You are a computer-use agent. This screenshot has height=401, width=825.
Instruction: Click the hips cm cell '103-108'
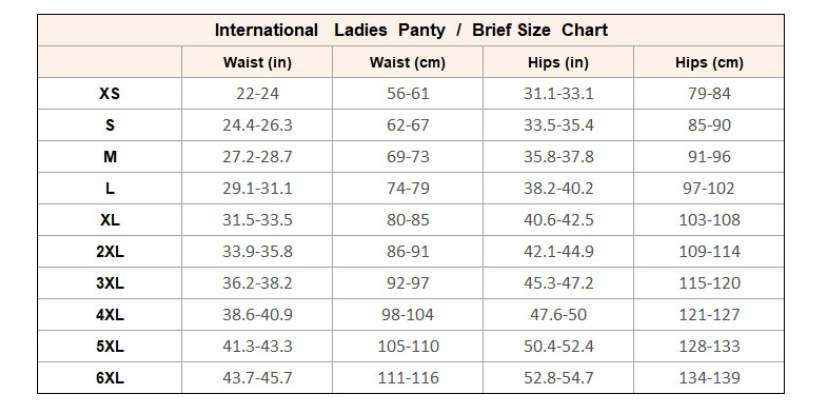(x=709, y=220)
